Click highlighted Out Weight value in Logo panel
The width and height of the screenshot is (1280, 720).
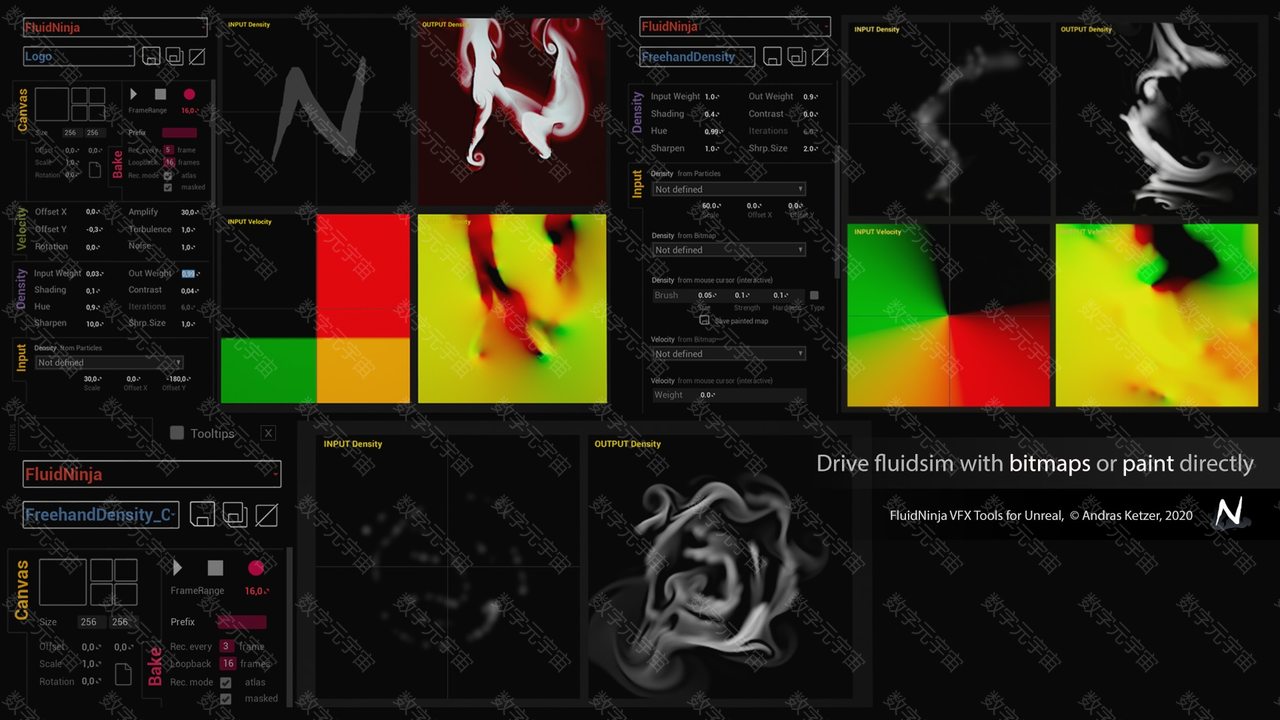189,273
